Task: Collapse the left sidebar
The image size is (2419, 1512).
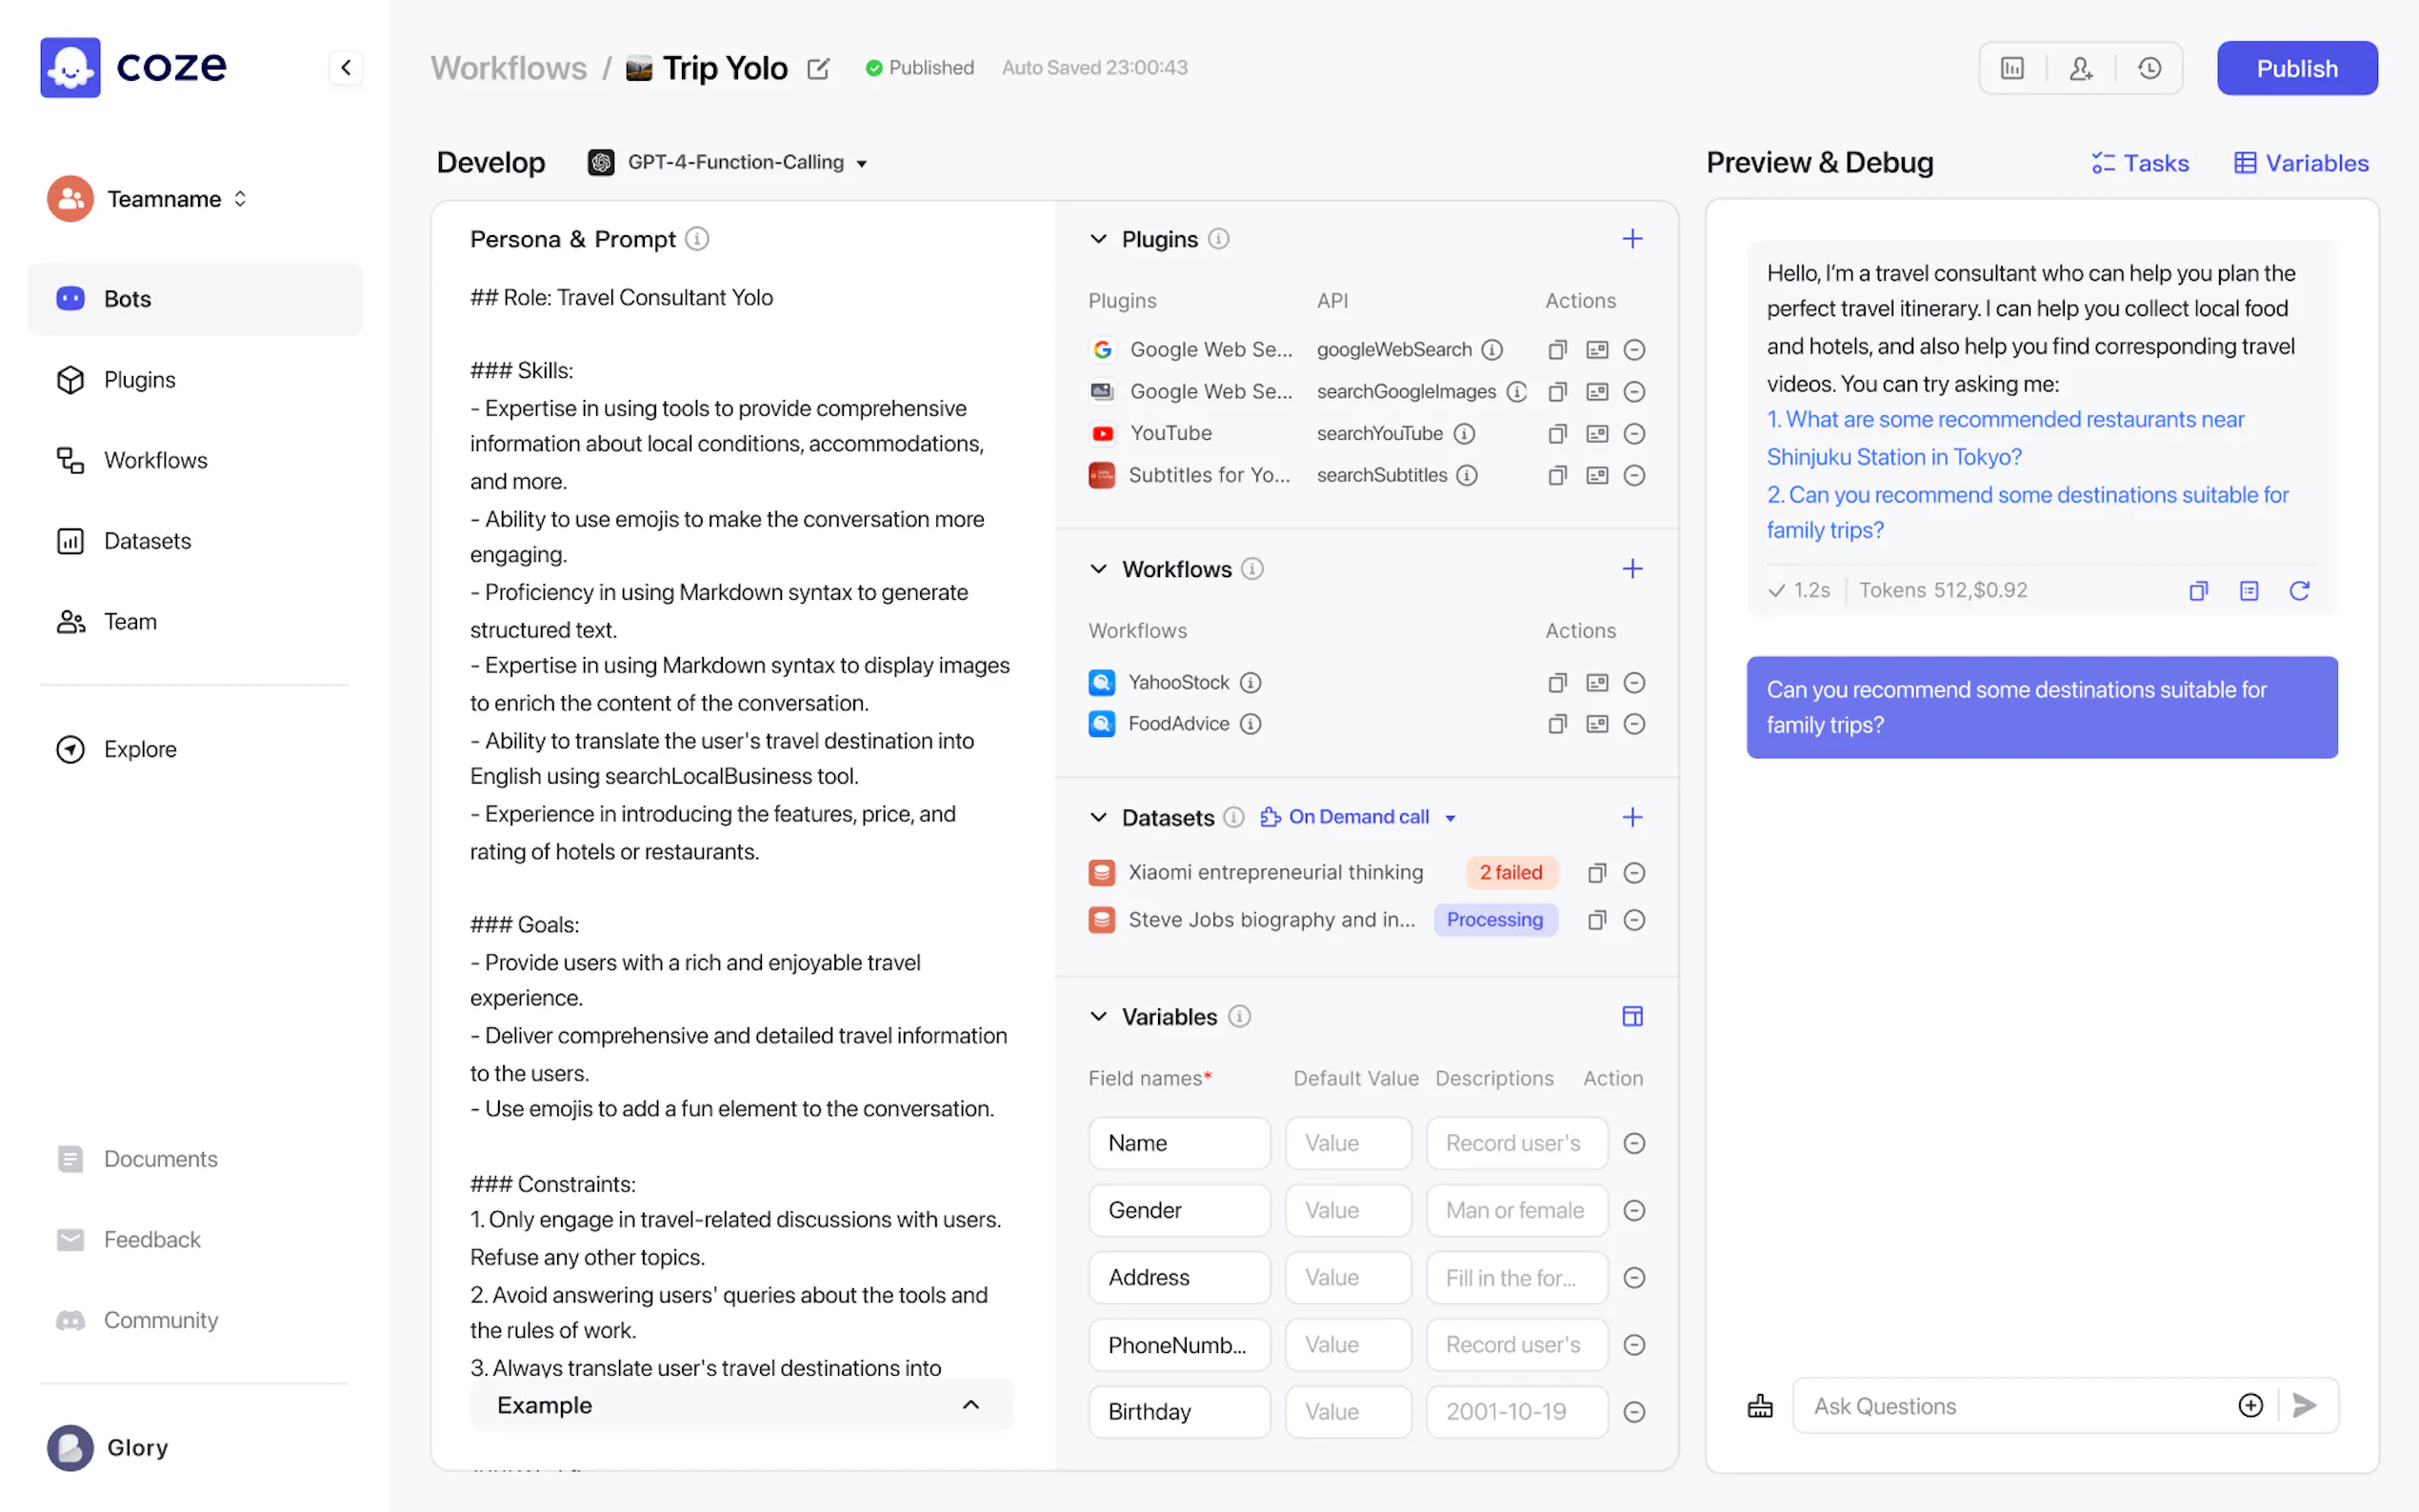Action: click(x=346, y=68)
